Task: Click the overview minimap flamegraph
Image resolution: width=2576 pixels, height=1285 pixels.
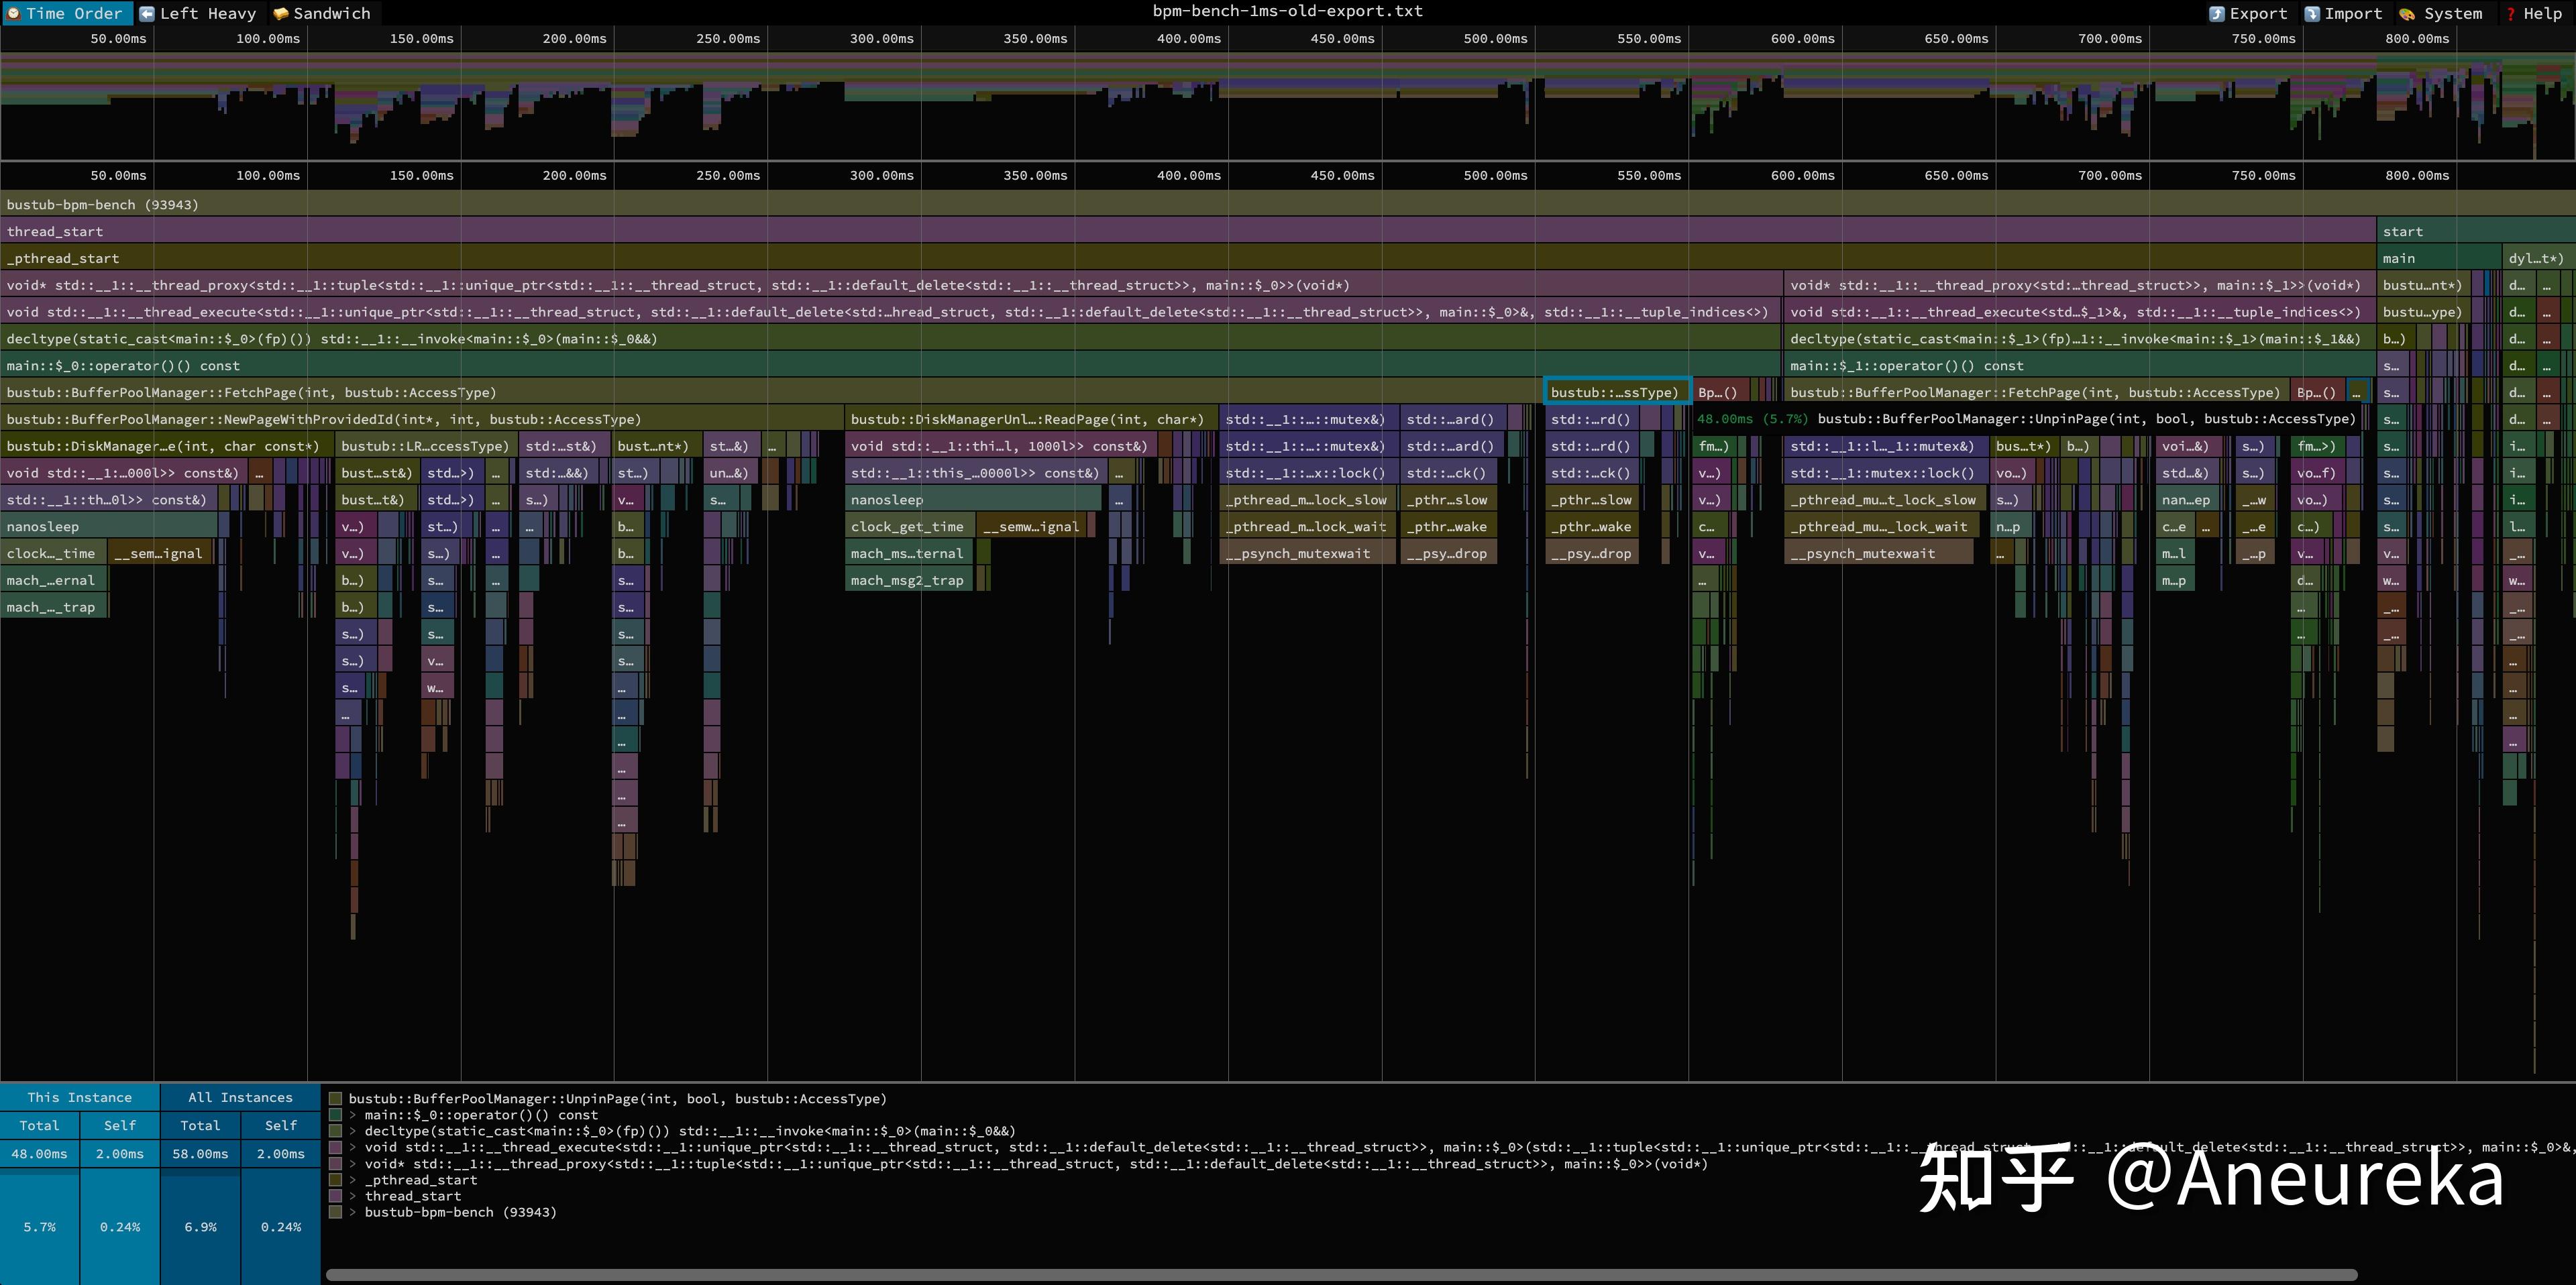Action: click(x=1288, y=105)
